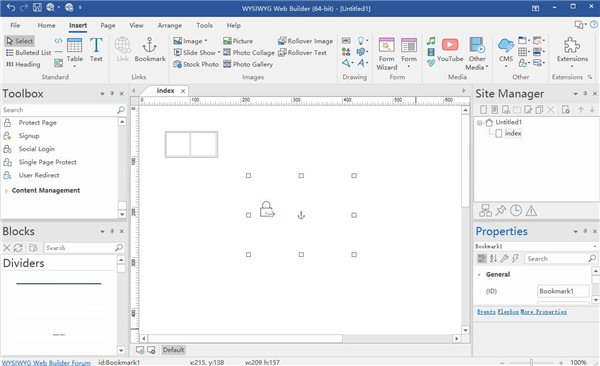600x366 pixels.
Task: Pin the Toolbox panel
Action: pyautogui.click(x=112, y=93)
